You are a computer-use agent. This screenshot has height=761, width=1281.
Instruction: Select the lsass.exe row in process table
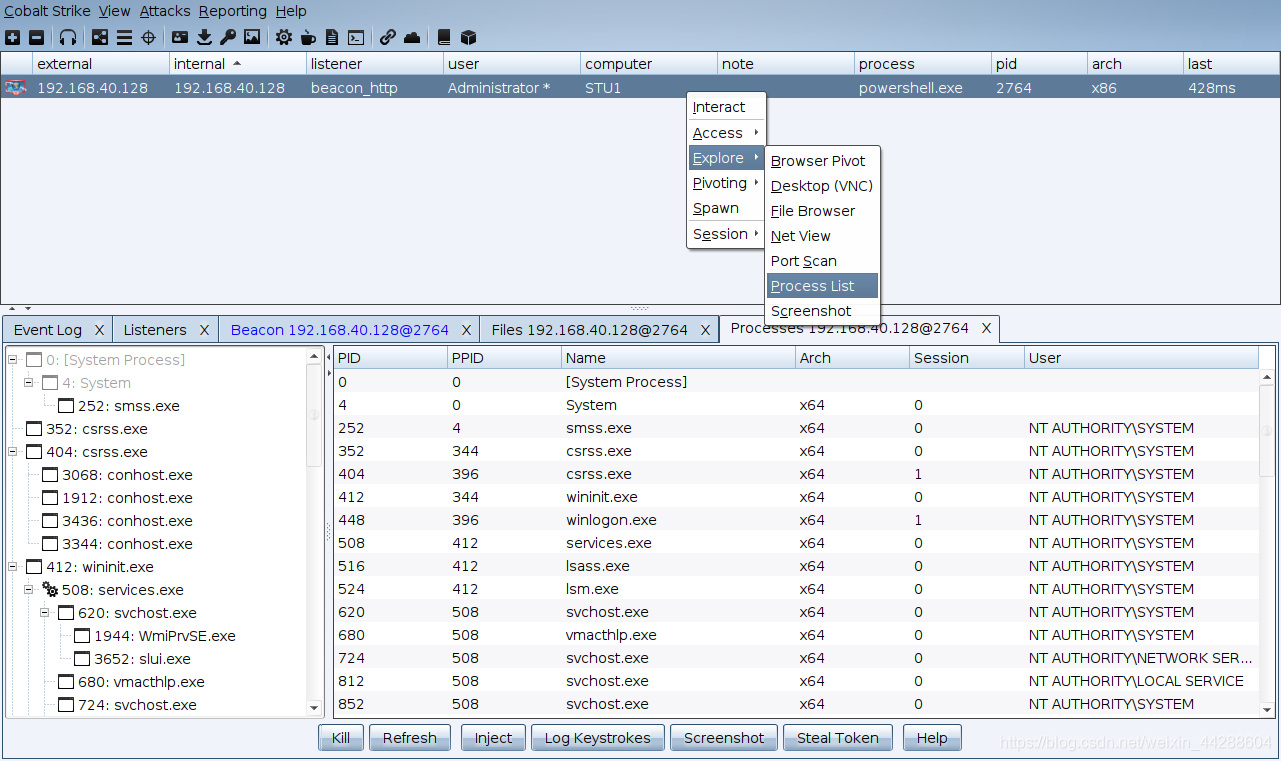(x=797, y=566)
